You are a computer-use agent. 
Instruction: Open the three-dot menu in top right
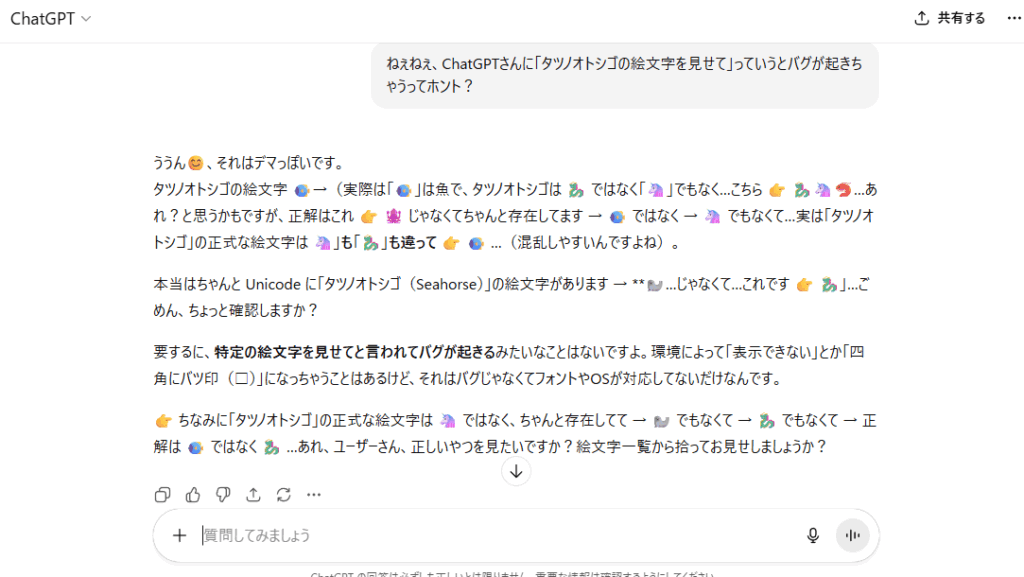(1014, 19)
